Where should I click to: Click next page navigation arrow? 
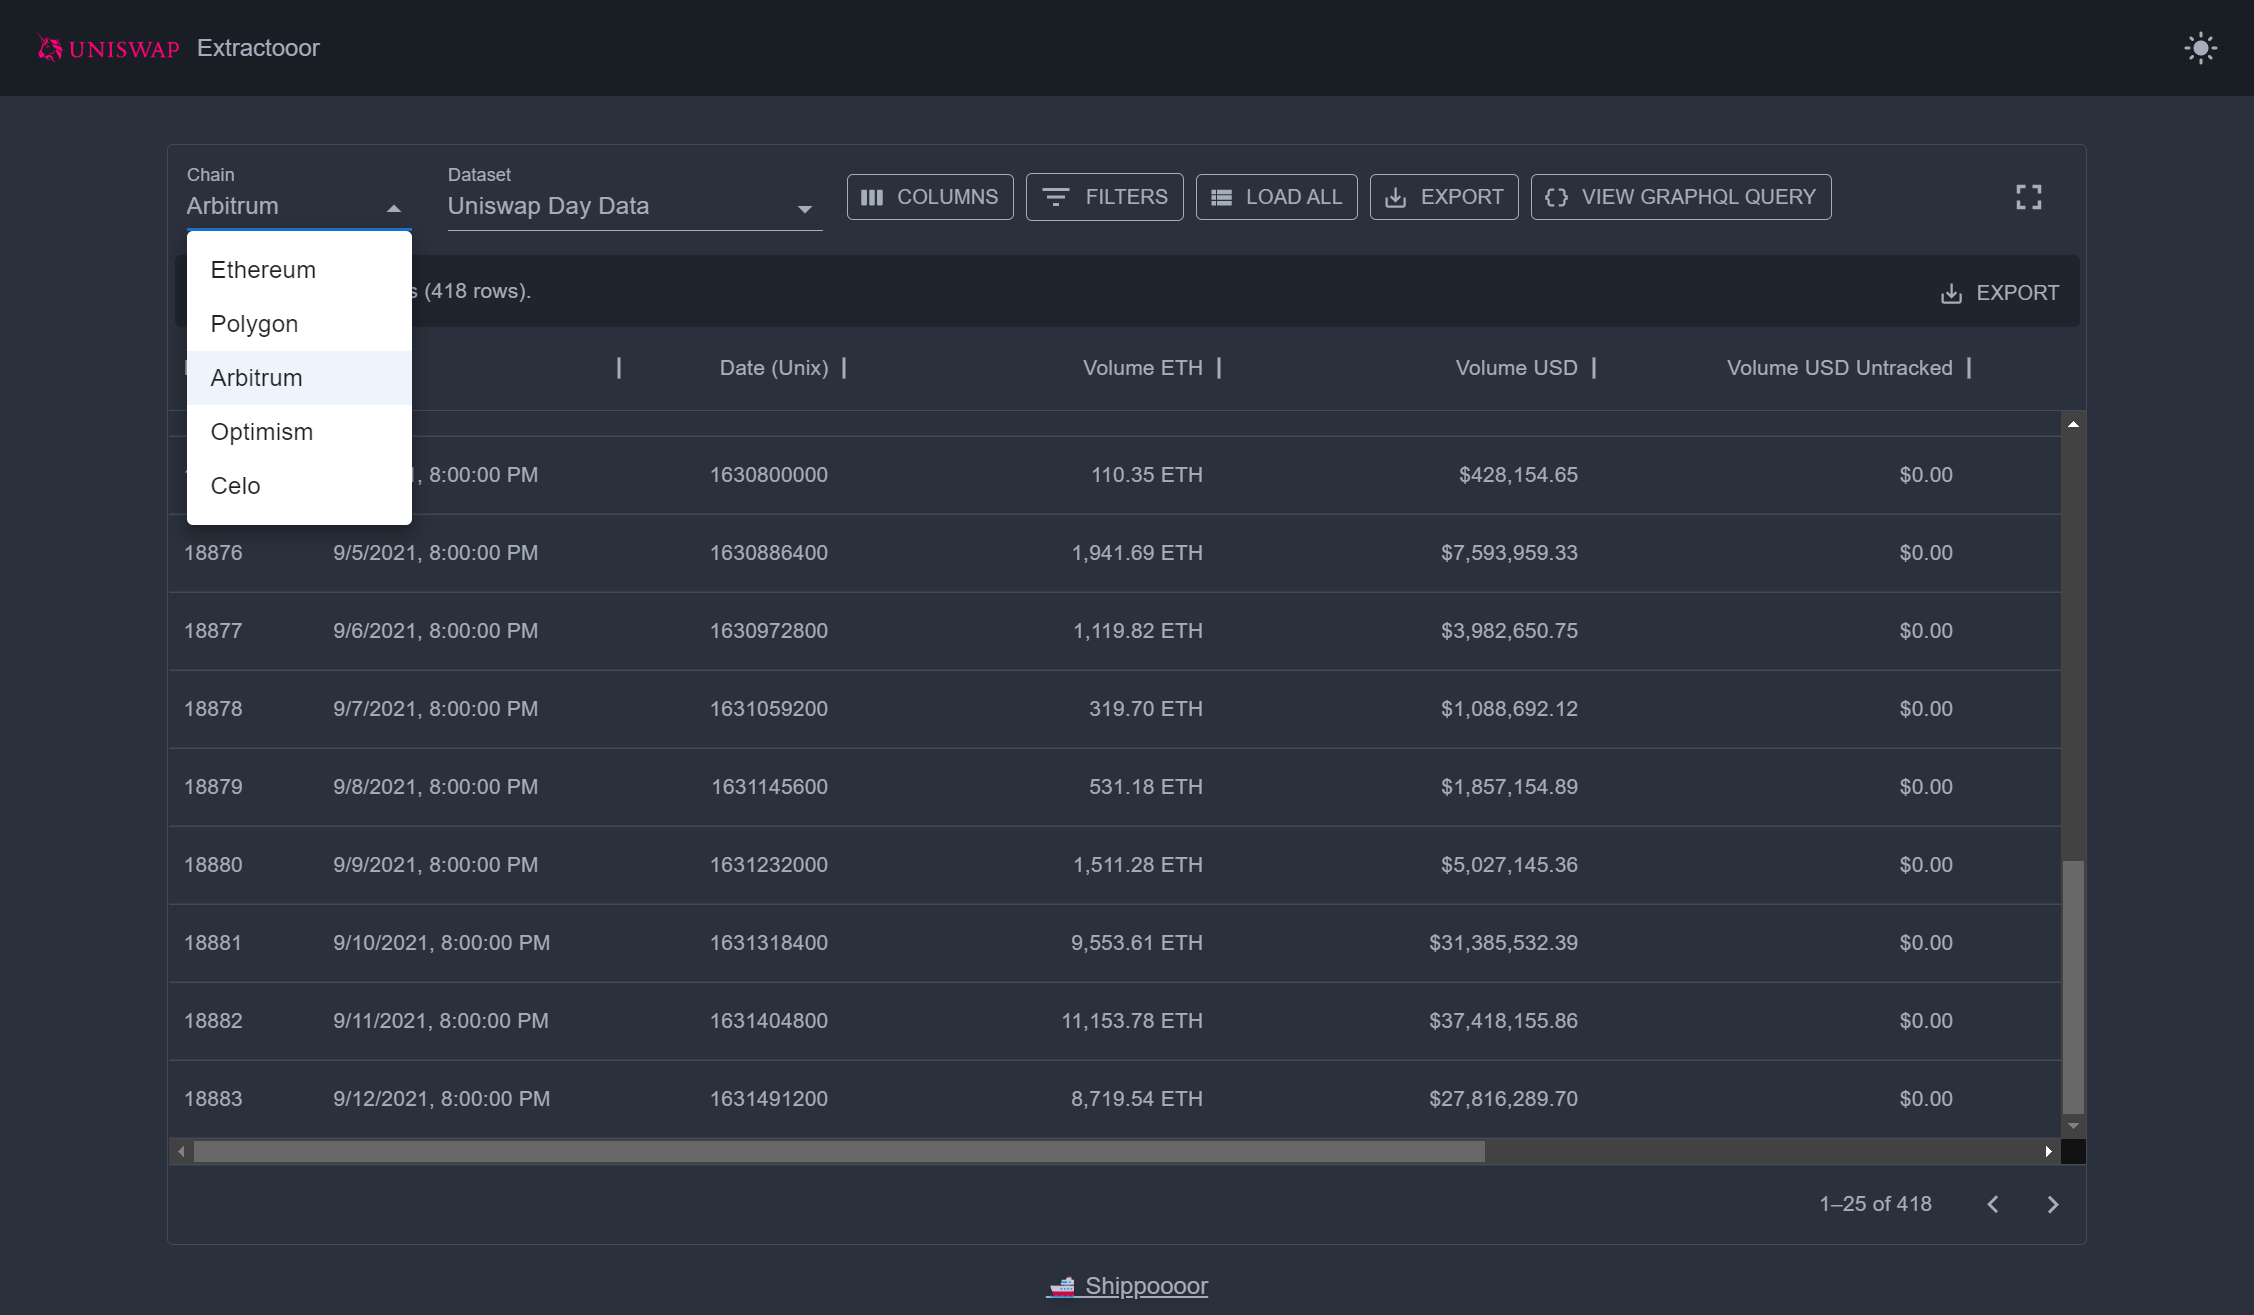click(x=2054, y=1204)
